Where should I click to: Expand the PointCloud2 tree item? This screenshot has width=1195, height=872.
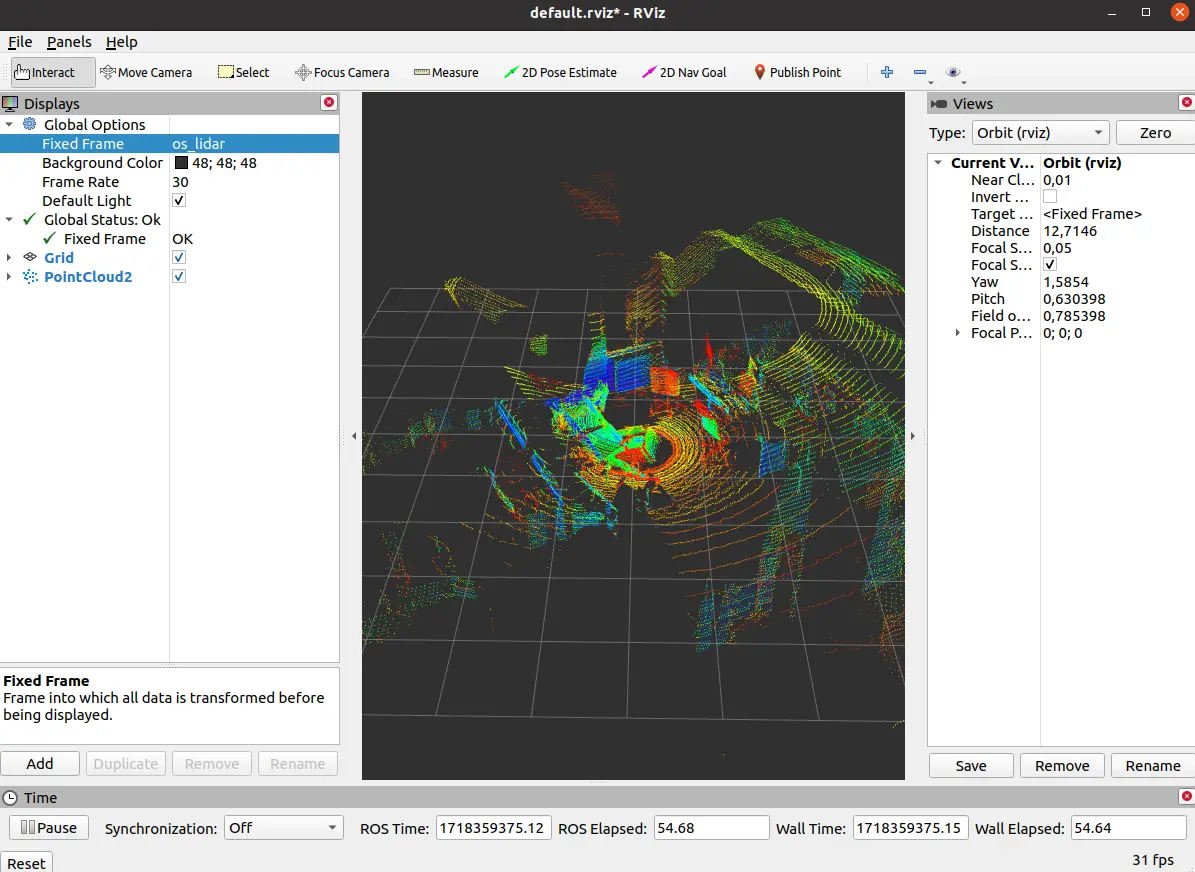[x=10, y=277]
